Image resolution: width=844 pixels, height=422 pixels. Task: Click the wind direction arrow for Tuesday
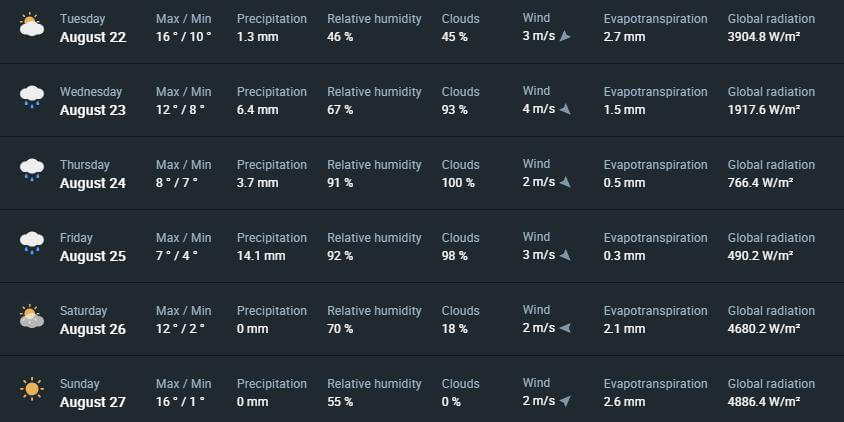click(x=565, y=36)
